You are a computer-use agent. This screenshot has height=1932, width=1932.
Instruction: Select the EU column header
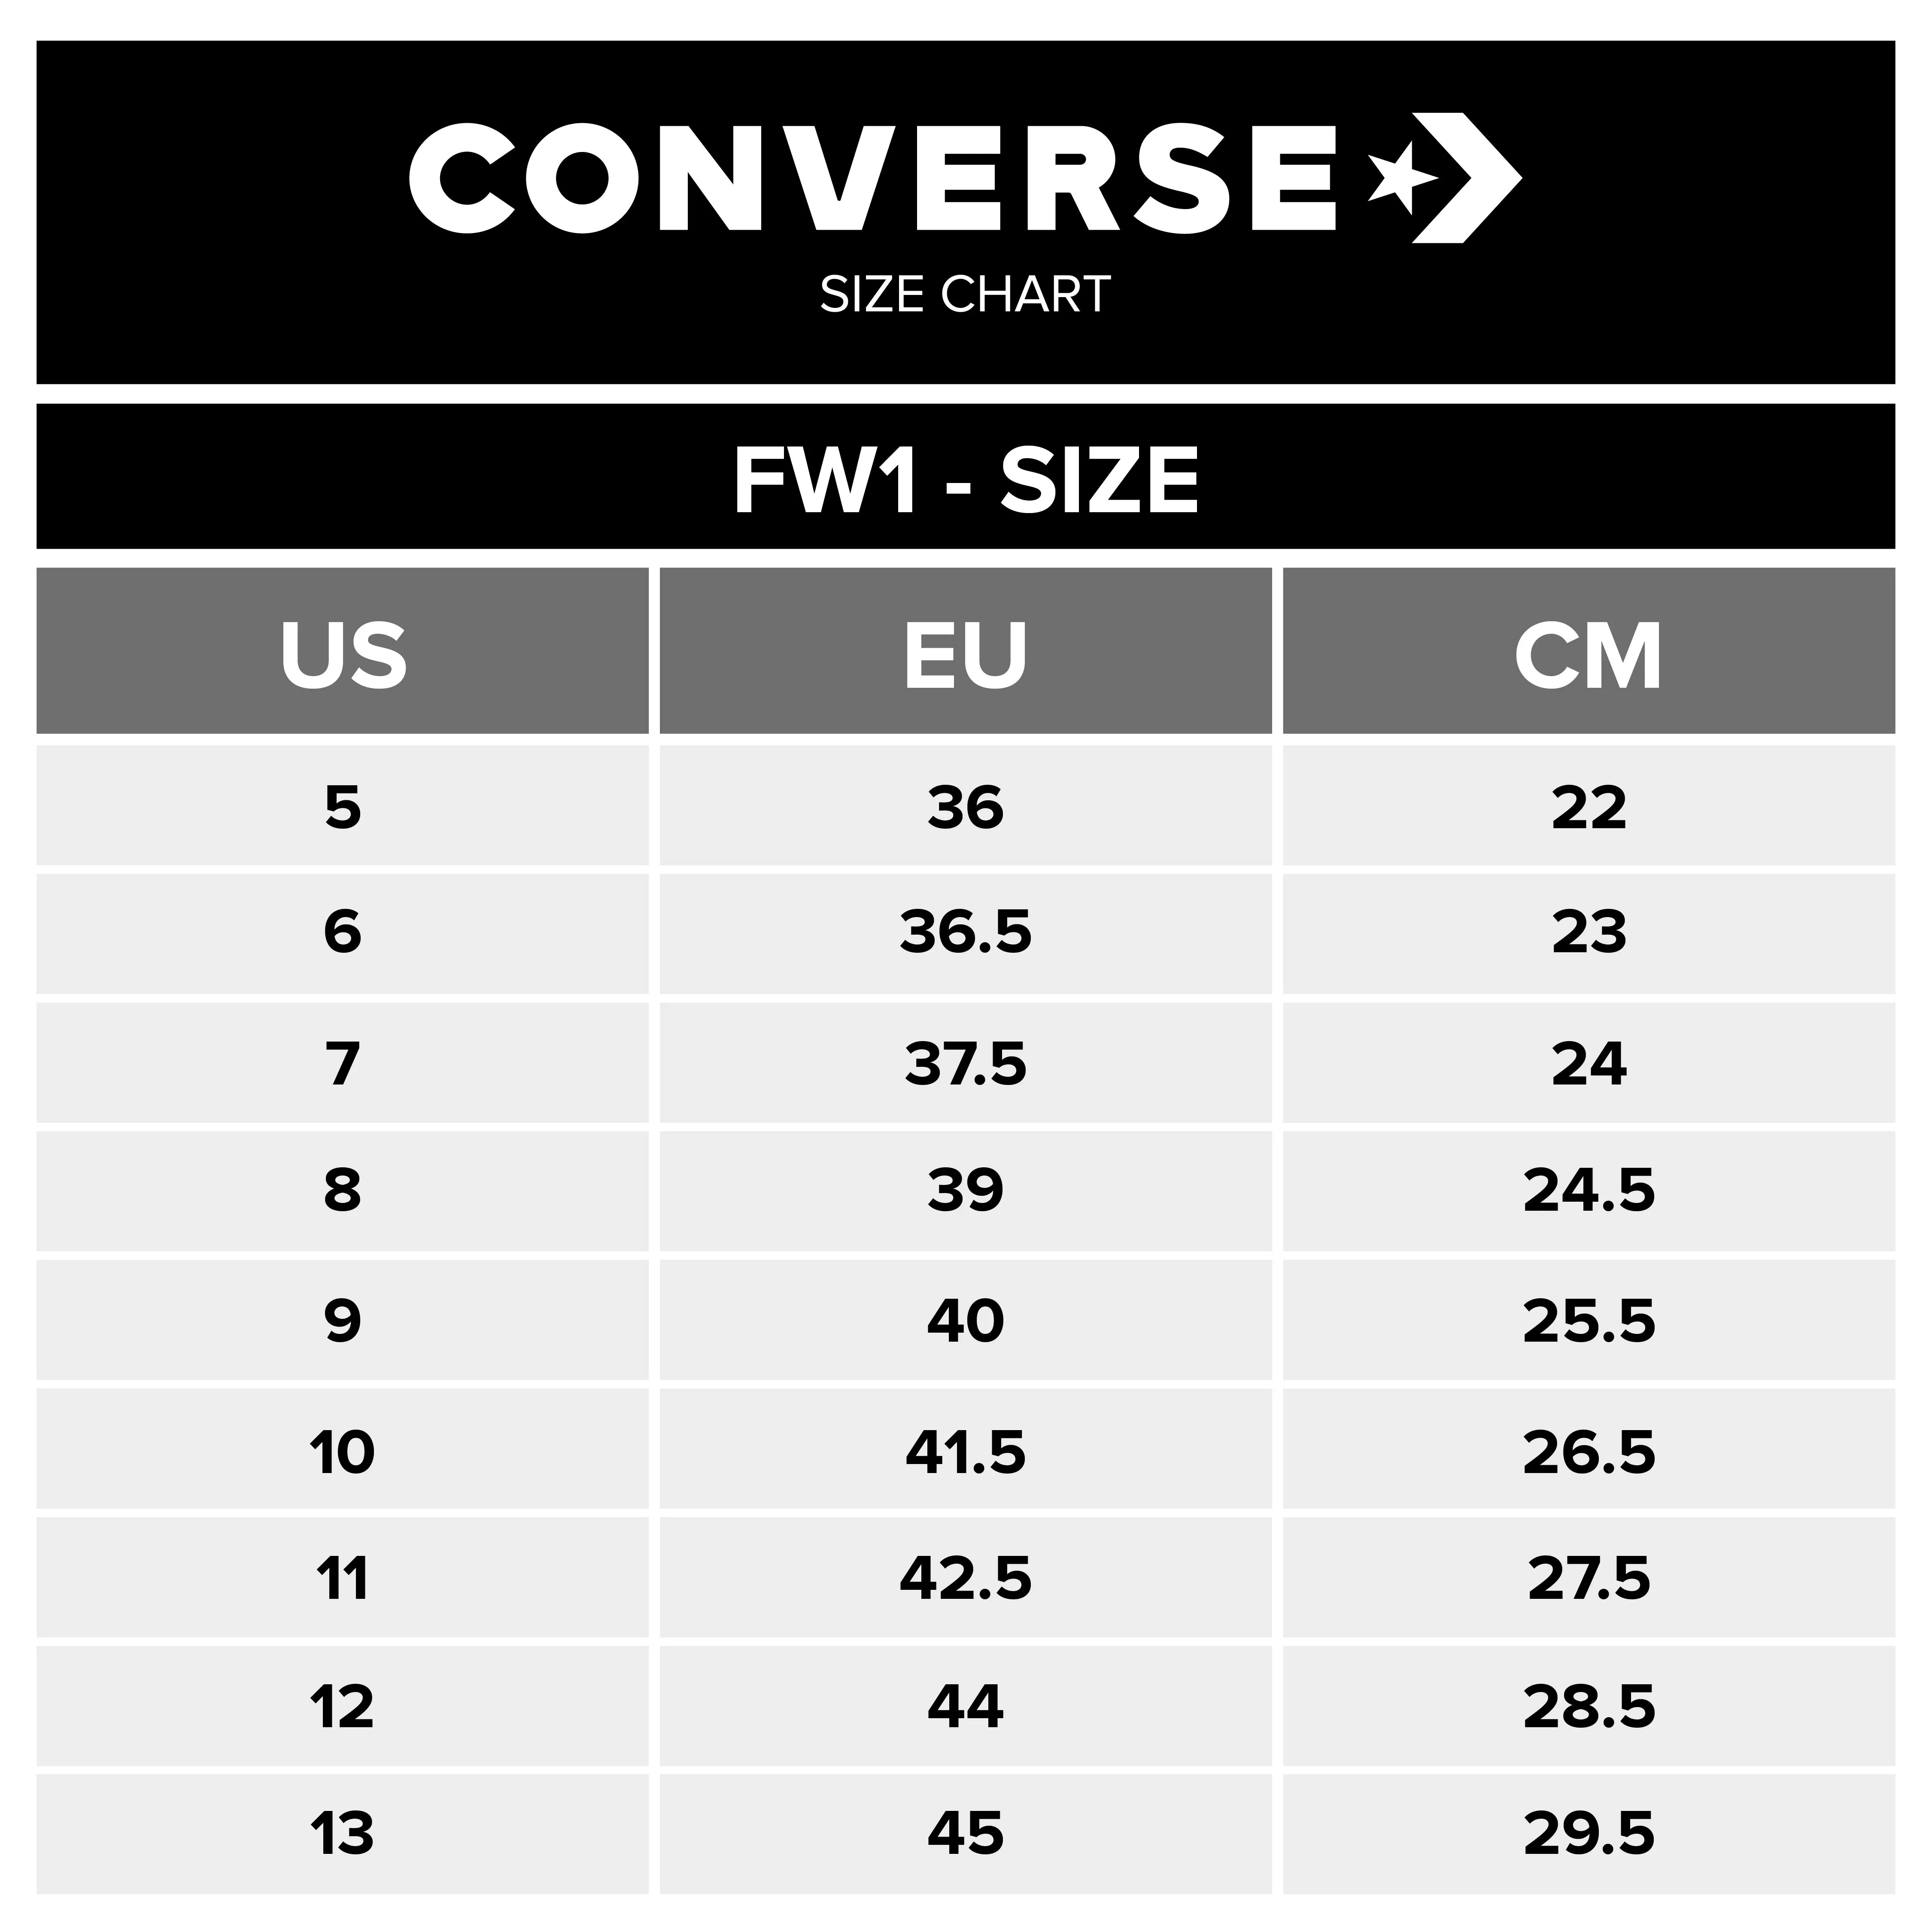(965, 655)
